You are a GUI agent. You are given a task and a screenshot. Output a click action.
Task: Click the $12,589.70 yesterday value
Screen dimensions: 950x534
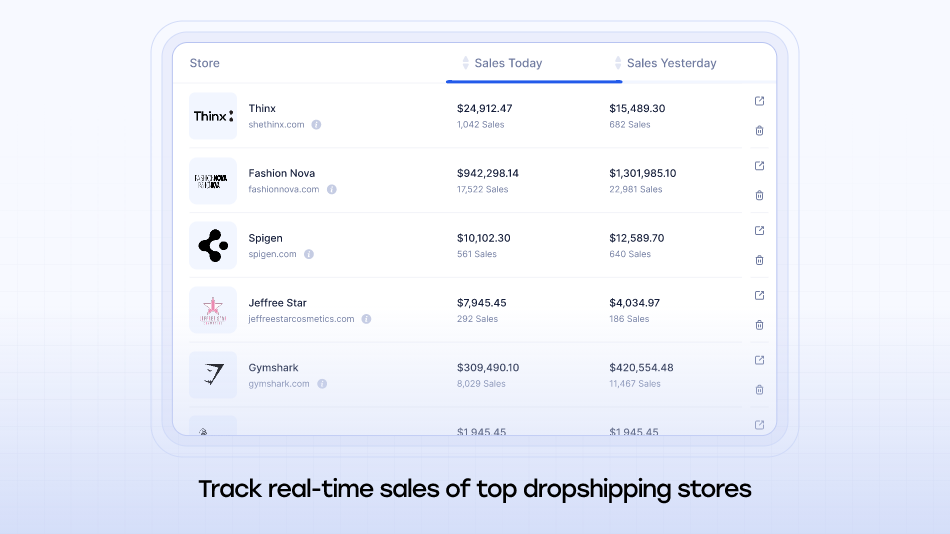[x=637, y=238]
